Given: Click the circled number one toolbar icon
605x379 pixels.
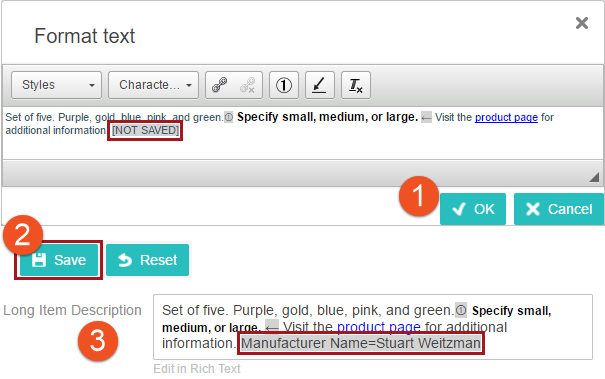Looking at the screenshot, I should [x=284, y=85].
